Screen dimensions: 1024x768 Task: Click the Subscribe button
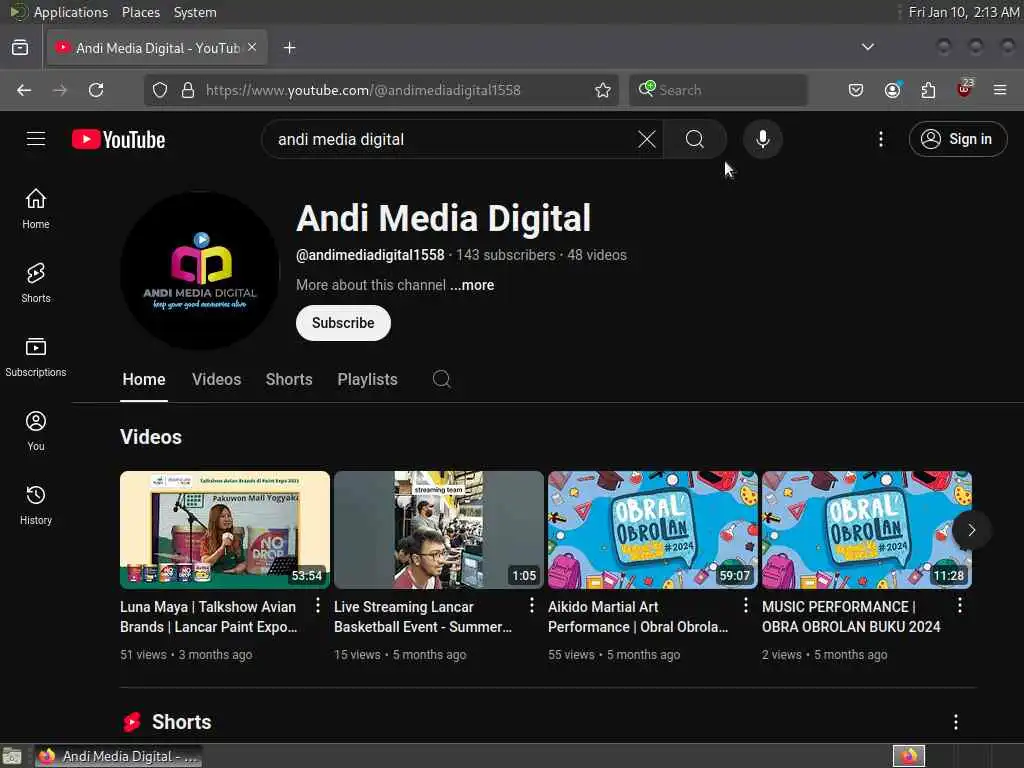(x=343, y=323)
